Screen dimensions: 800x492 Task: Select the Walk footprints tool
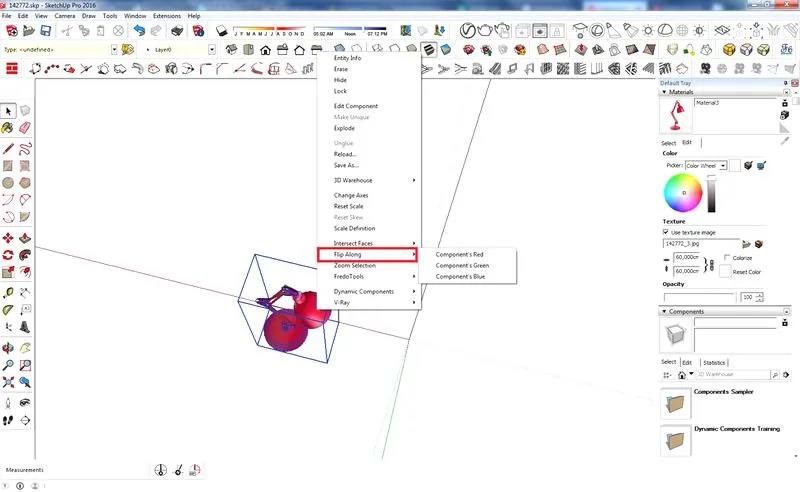point(8,420)
